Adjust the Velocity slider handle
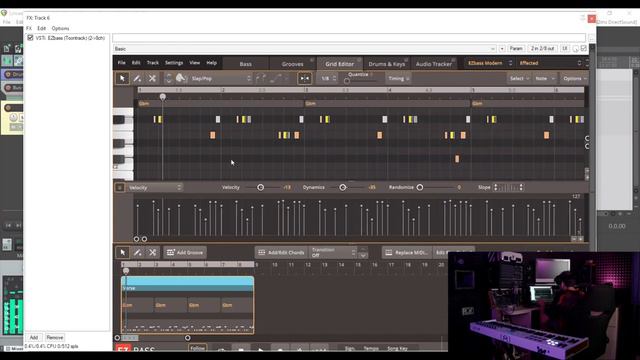Screen dimensions: 640x360 pyautogui.click(x=260, y=187)
